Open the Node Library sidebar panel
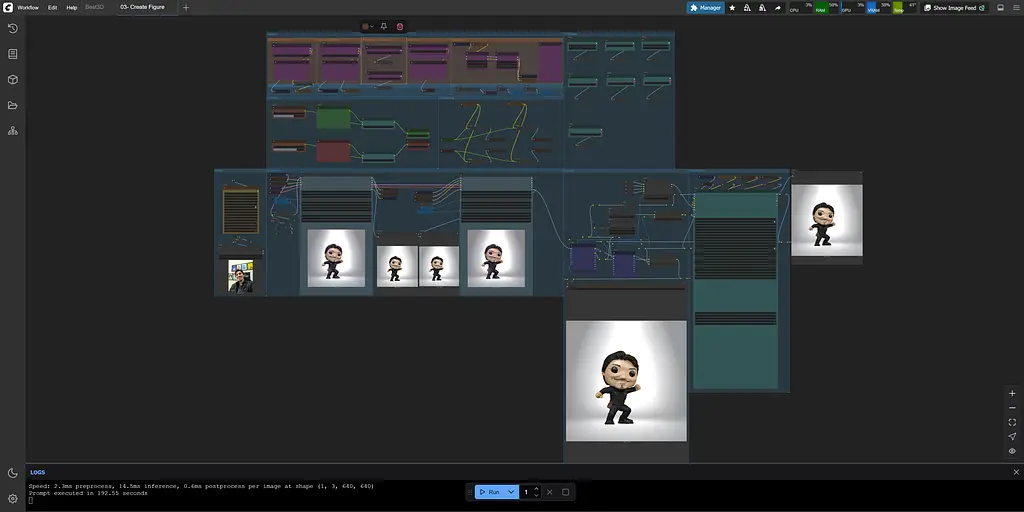Viewport: 1024px width, 512px height. (x=12, y=54)
